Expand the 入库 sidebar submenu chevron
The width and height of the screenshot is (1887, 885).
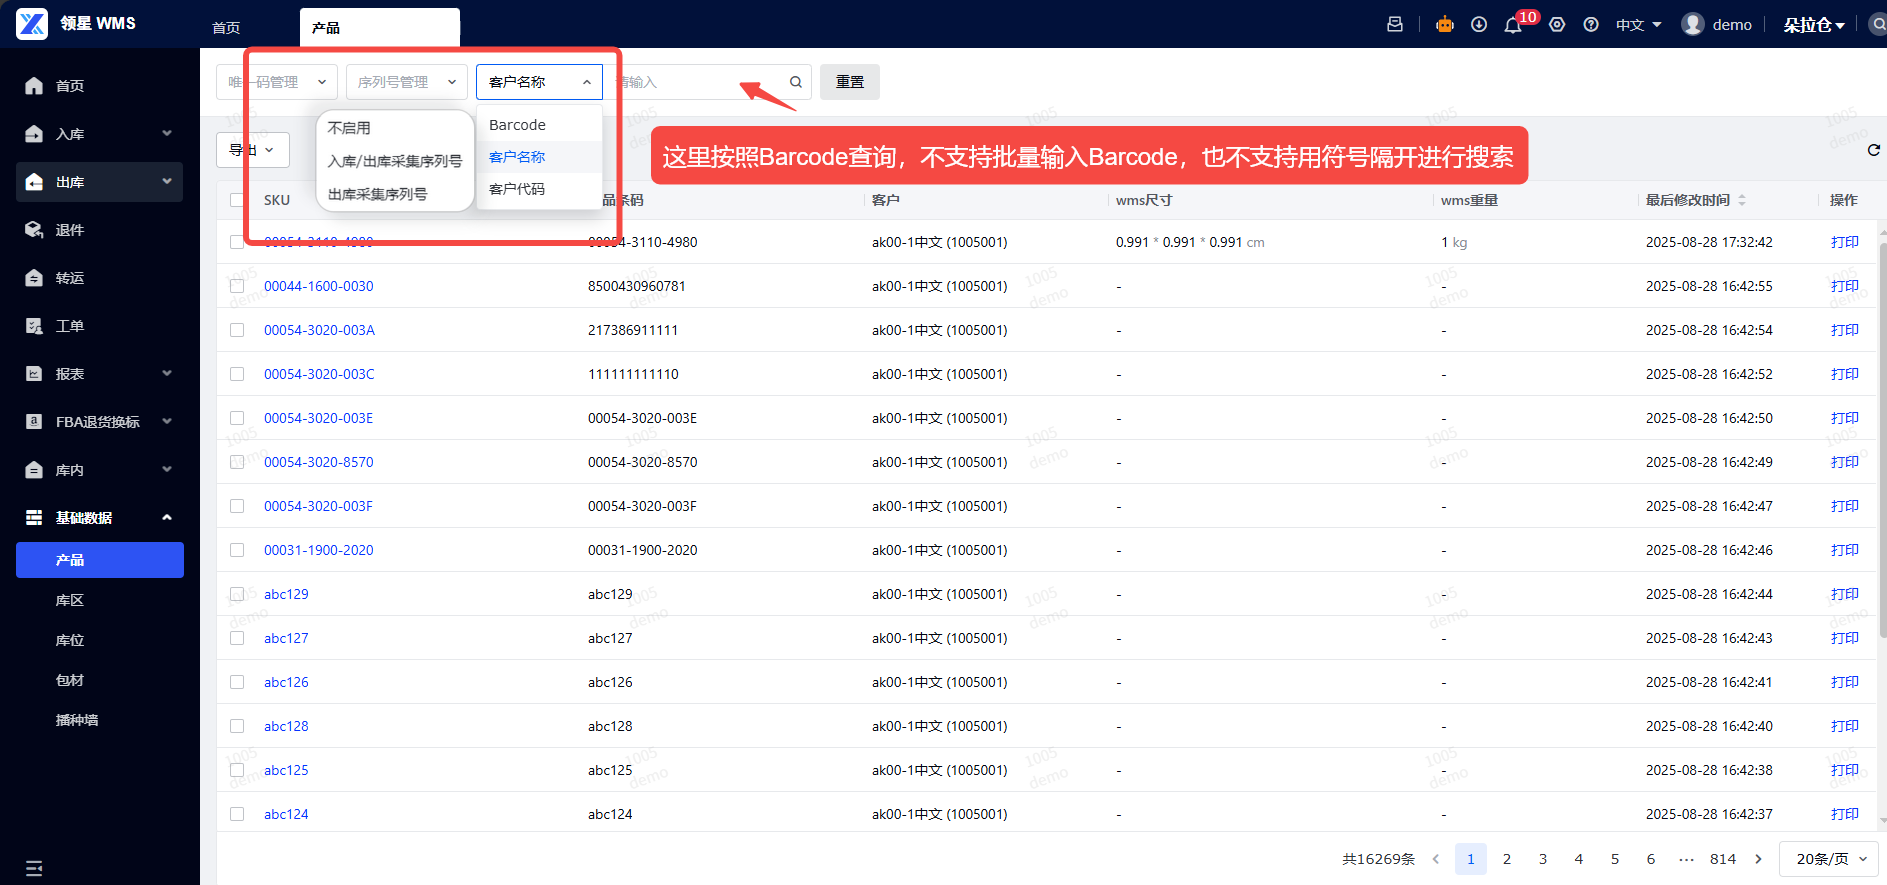click(167, 133)
